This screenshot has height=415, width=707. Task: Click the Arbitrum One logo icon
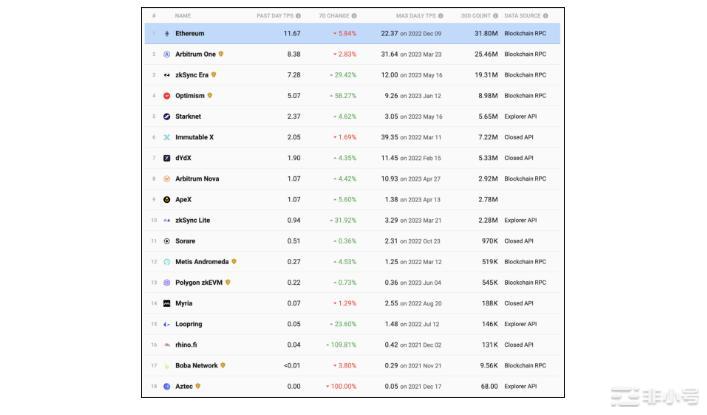[x=166, y=54]
